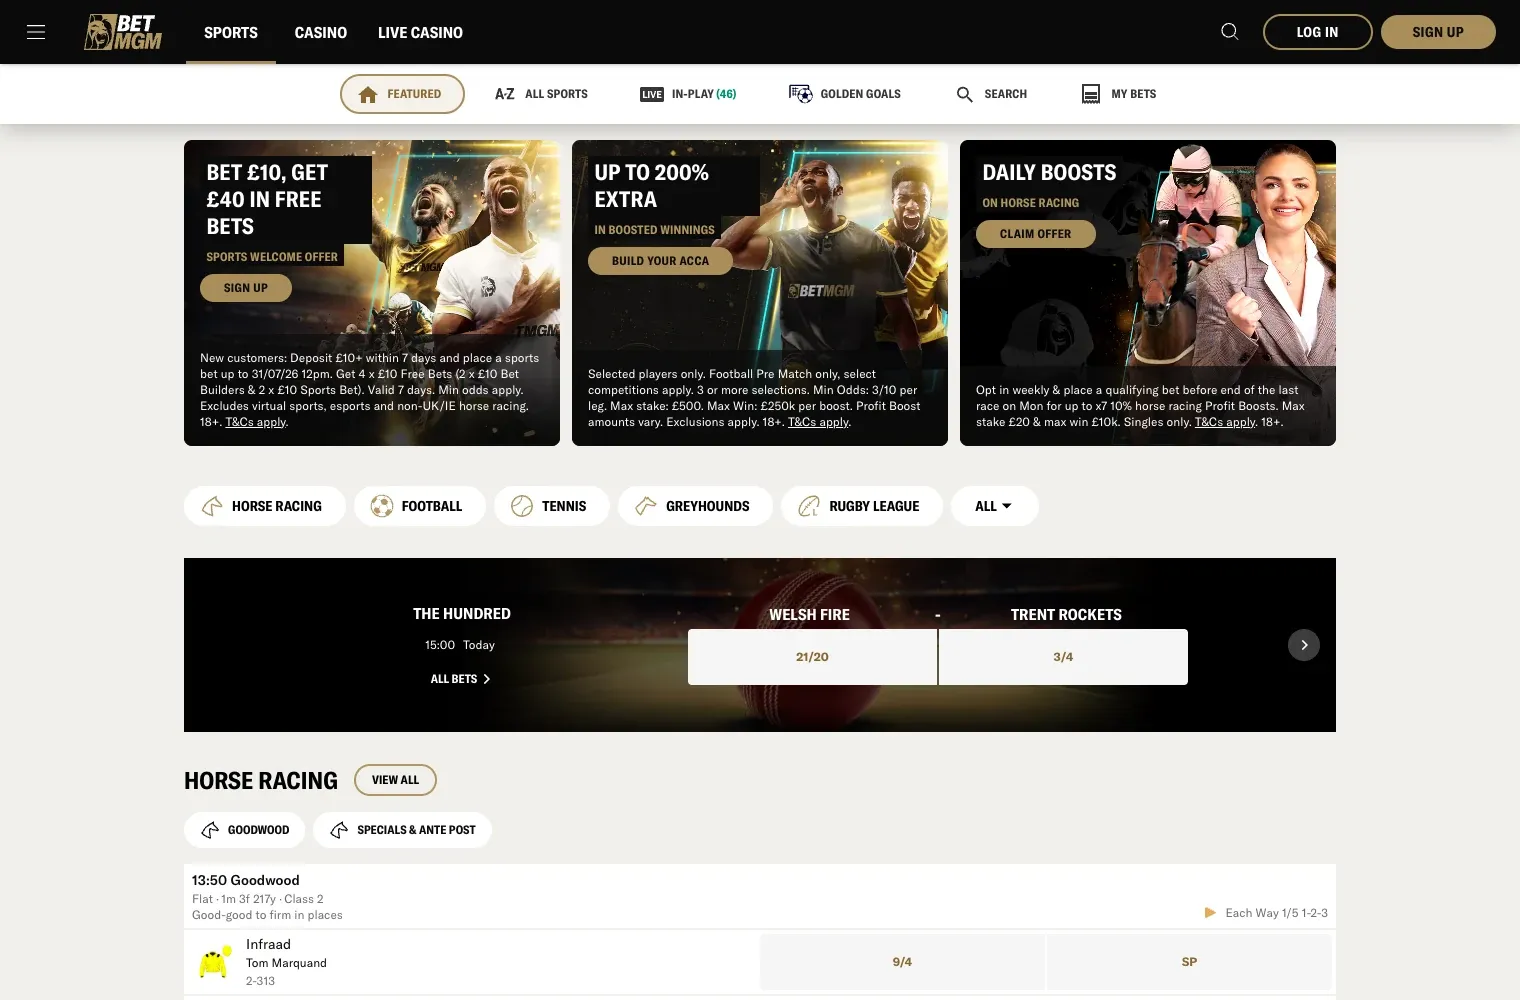
Task: Select the Rugby League sport chip
Action: [x=862, y=506]
